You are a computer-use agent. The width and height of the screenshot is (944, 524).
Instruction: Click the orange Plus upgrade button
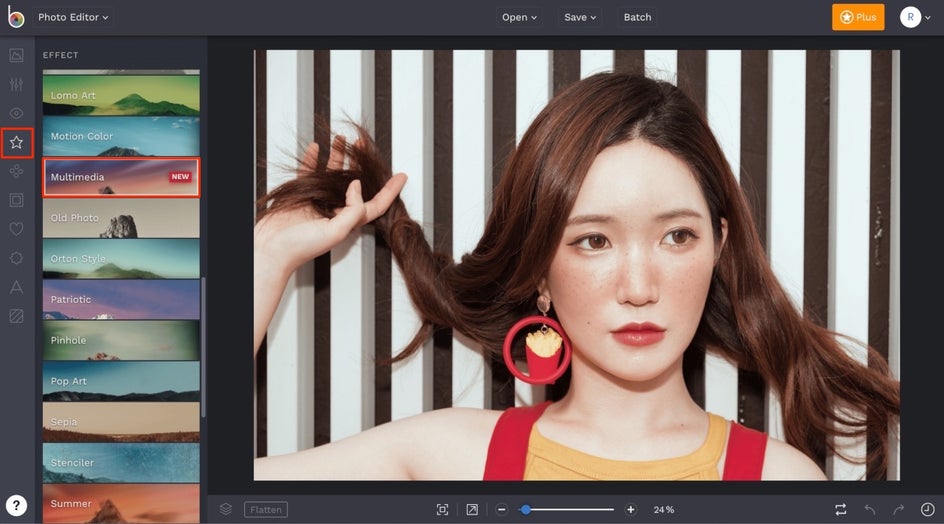(858, 17)
